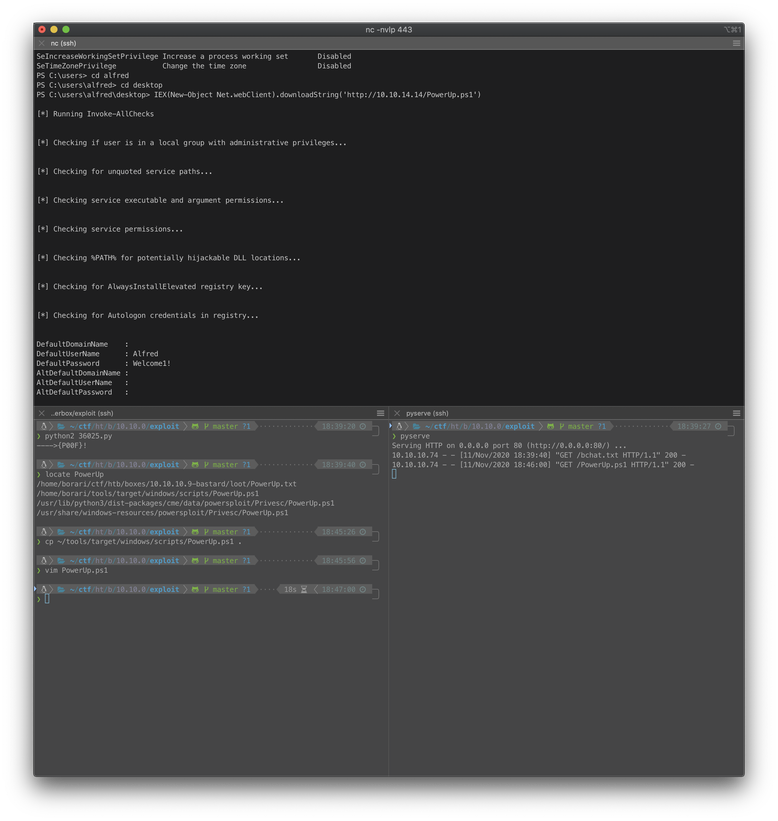The width and height of the screenshot is (778, 821).
Task: Close the nc (ssh) pane with its X
Action: point(41,43)
